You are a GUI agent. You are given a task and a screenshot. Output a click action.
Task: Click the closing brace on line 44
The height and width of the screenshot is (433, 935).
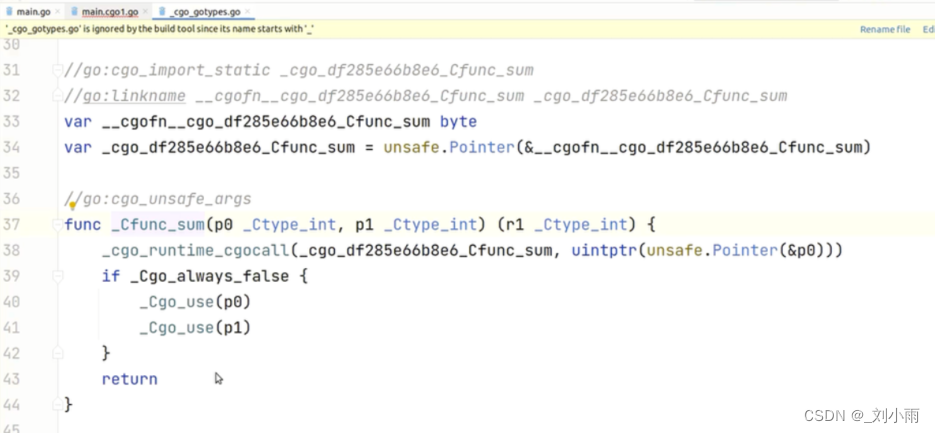pyautogui.click(x=68, y=404)
